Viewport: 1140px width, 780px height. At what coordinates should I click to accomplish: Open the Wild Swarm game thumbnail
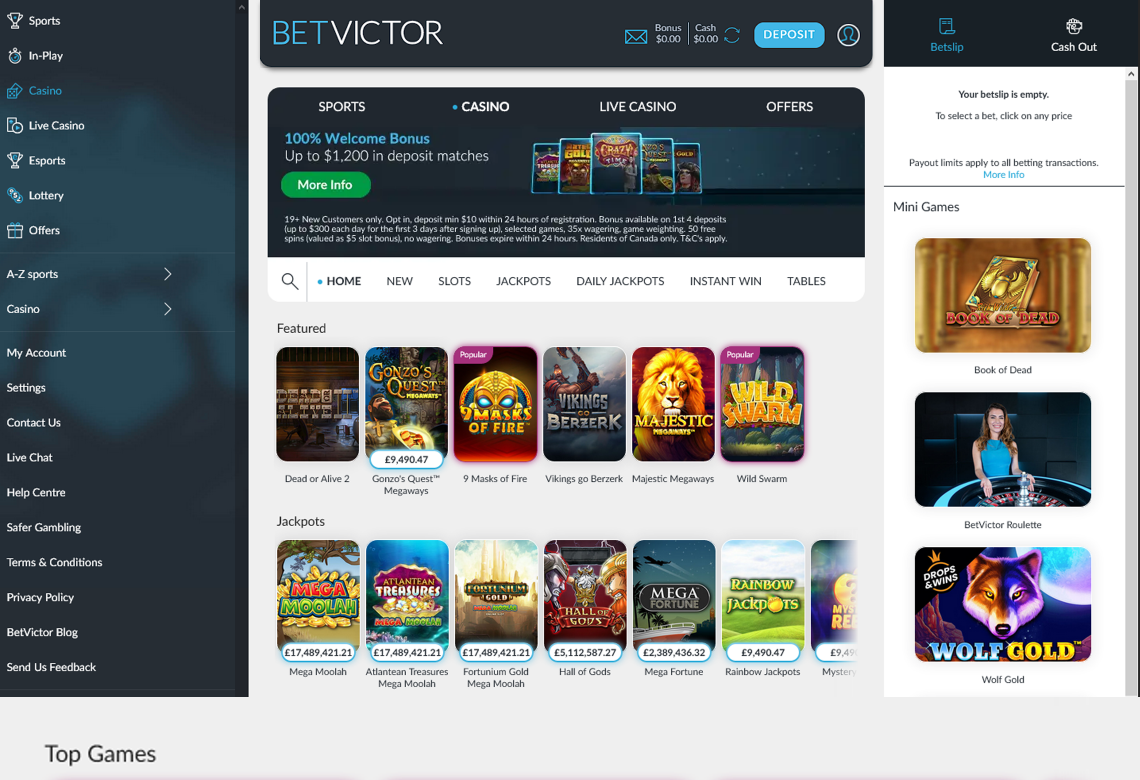click(762, 404)
